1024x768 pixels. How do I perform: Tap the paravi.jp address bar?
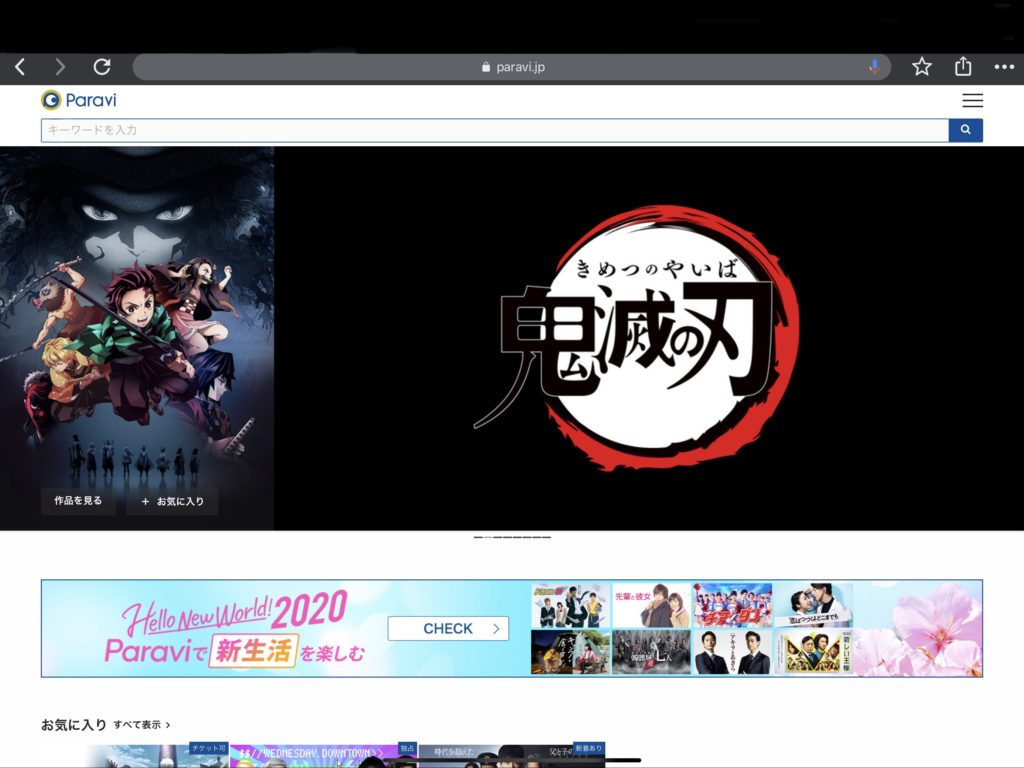pos(512,67)
